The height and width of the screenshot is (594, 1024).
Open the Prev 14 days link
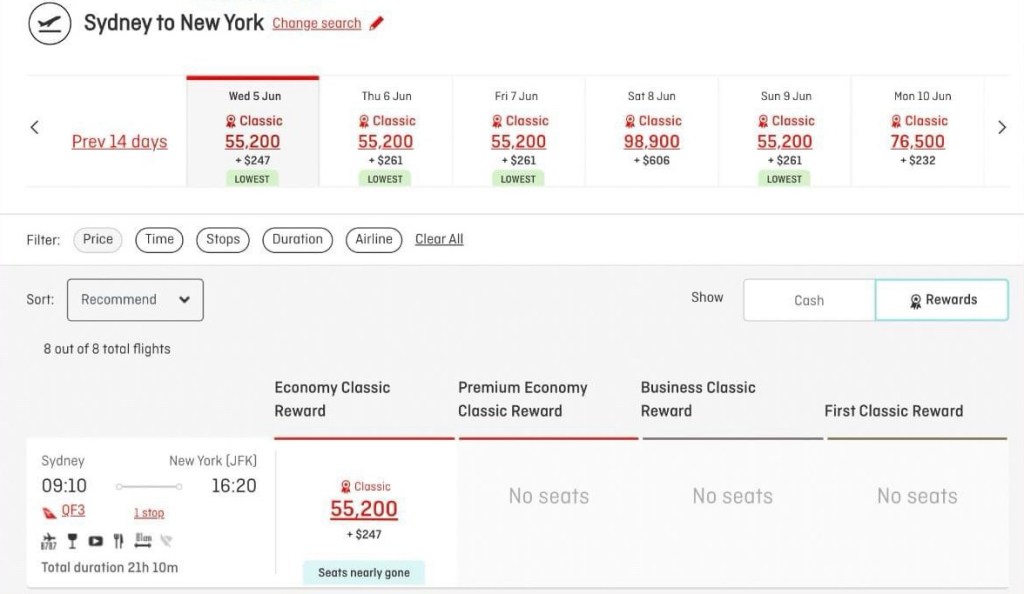pos(119,142)
